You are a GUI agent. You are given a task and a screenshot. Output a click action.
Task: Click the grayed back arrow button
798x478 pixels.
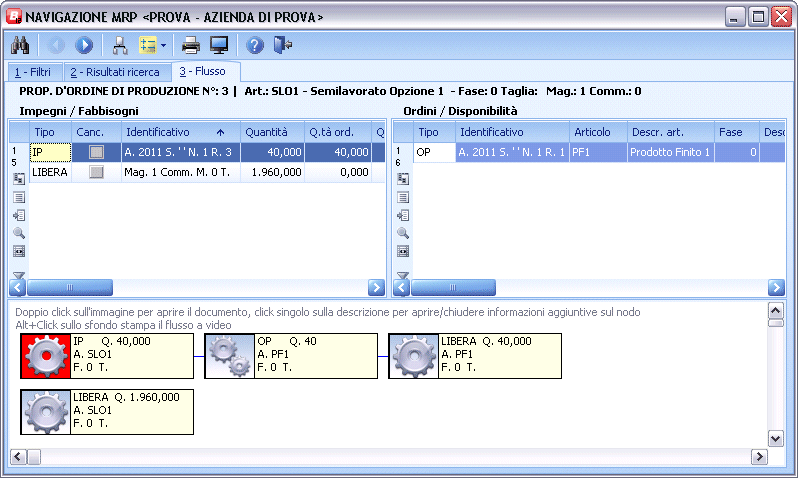pyautogui.click(x=56, y=45)
